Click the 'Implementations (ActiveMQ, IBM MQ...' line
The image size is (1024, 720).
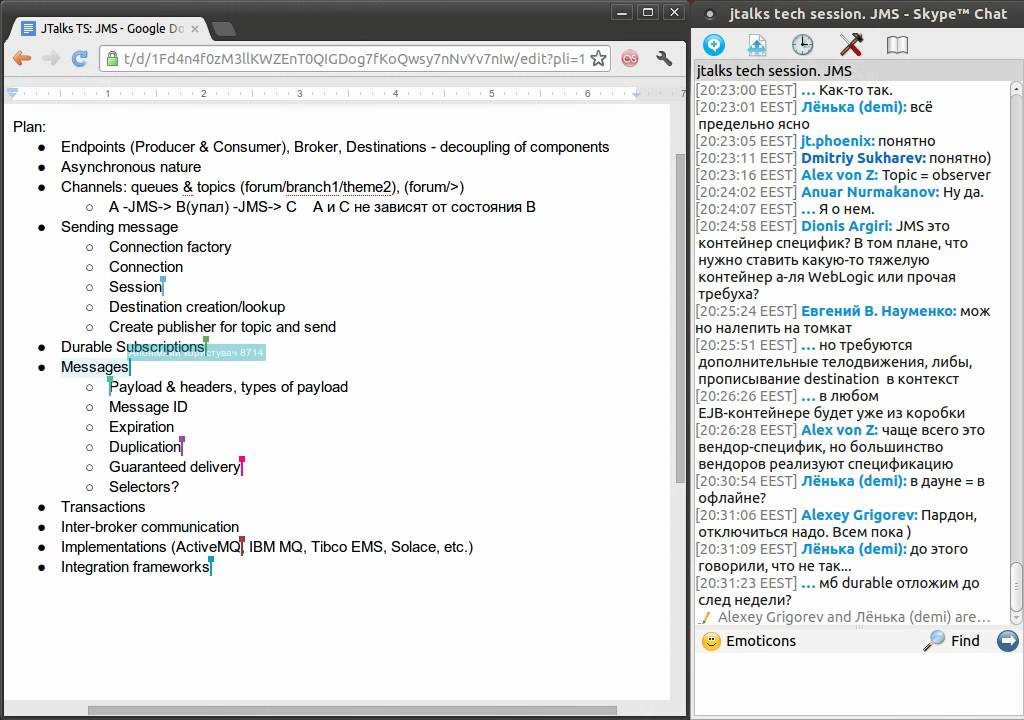click(x=267, y=547)
